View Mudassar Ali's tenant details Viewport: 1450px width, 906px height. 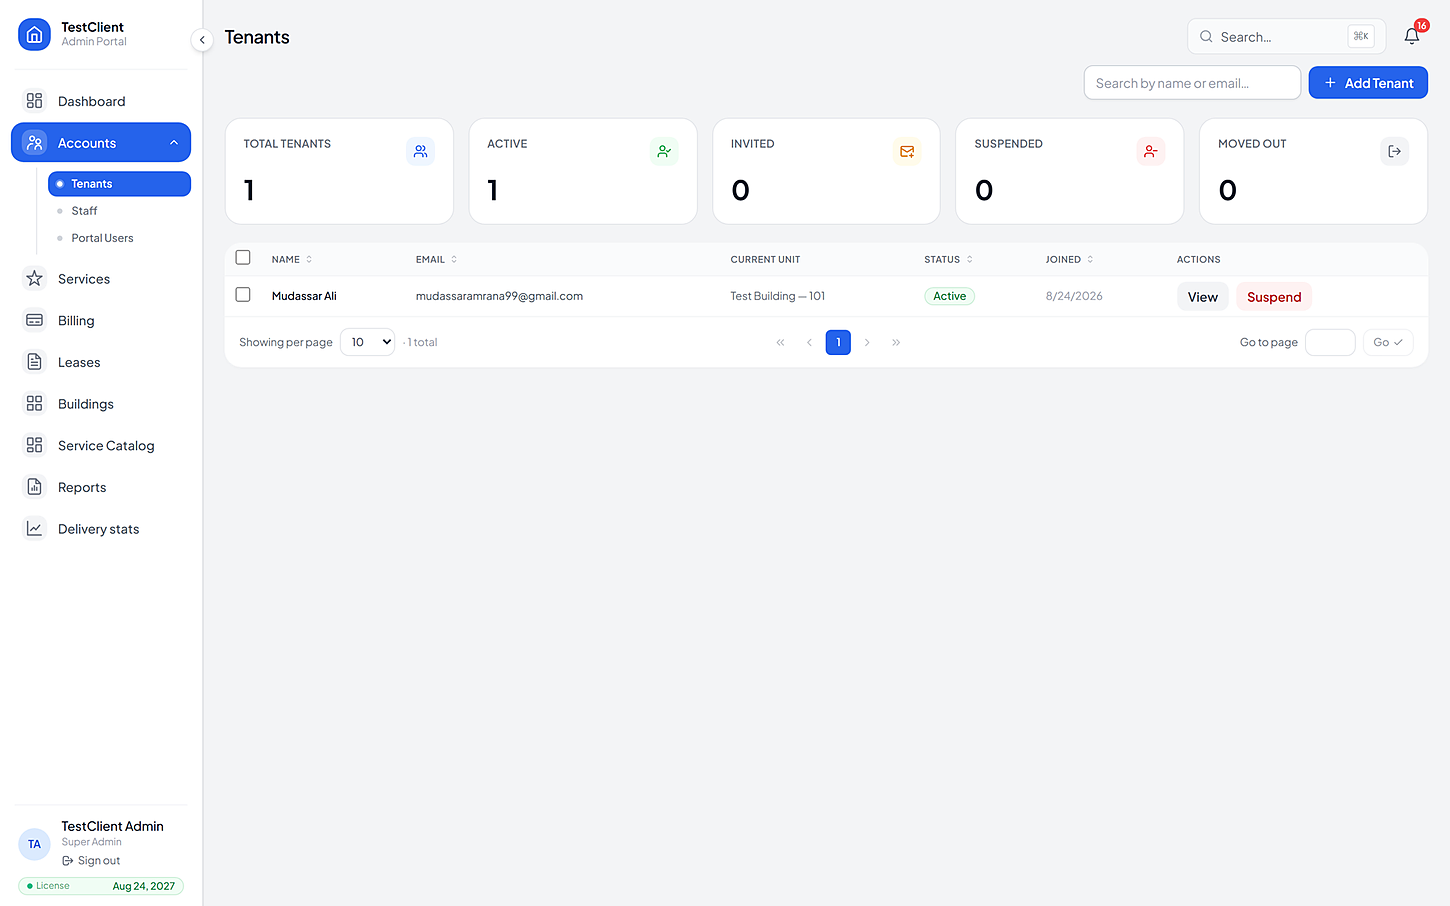[x=1202, y=297]
